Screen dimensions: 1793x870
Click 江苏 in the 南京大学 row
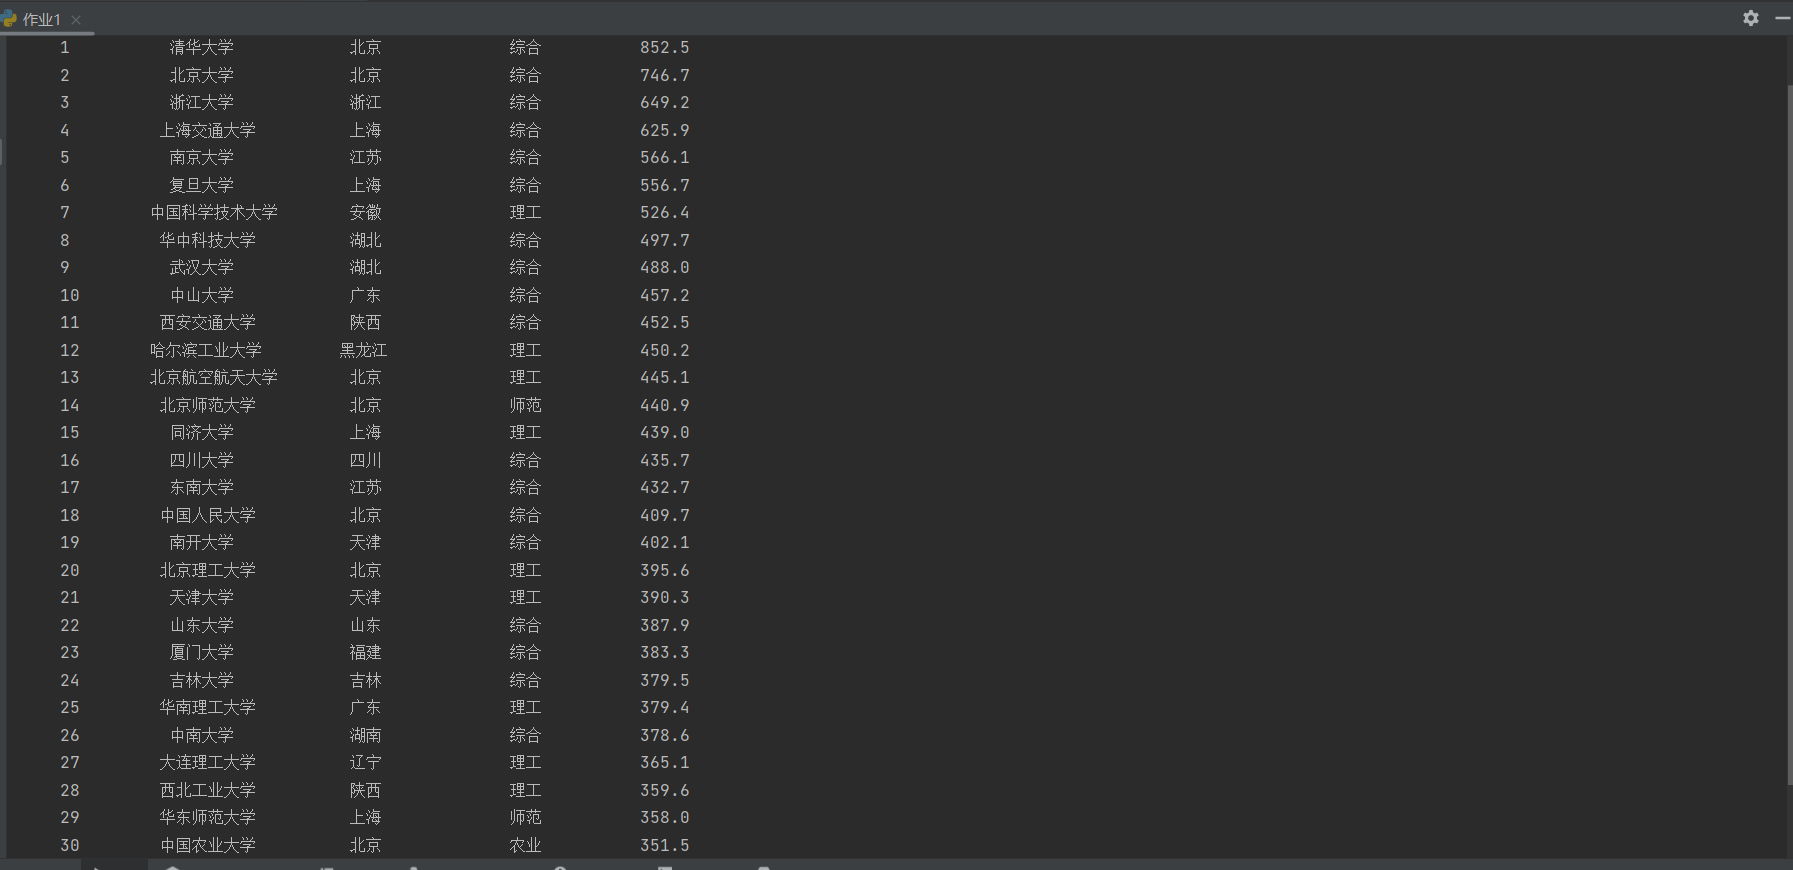pos(365,157)
